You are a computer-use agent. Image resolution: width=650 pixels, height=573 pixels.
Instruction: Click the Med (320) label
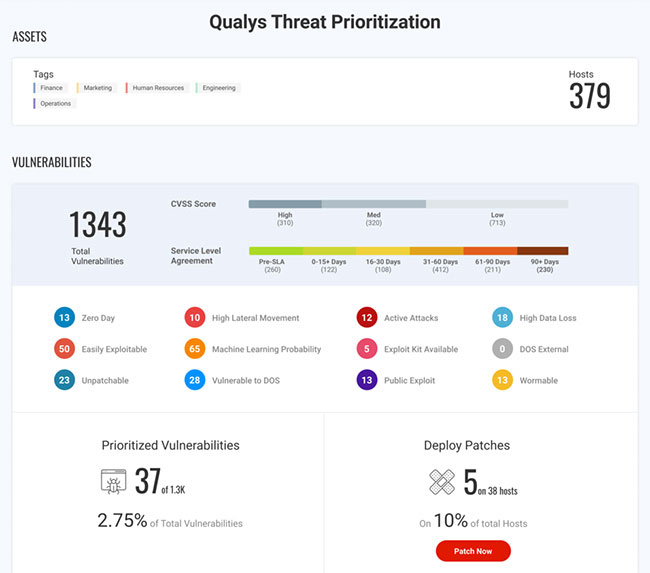[x=374, y=219]
